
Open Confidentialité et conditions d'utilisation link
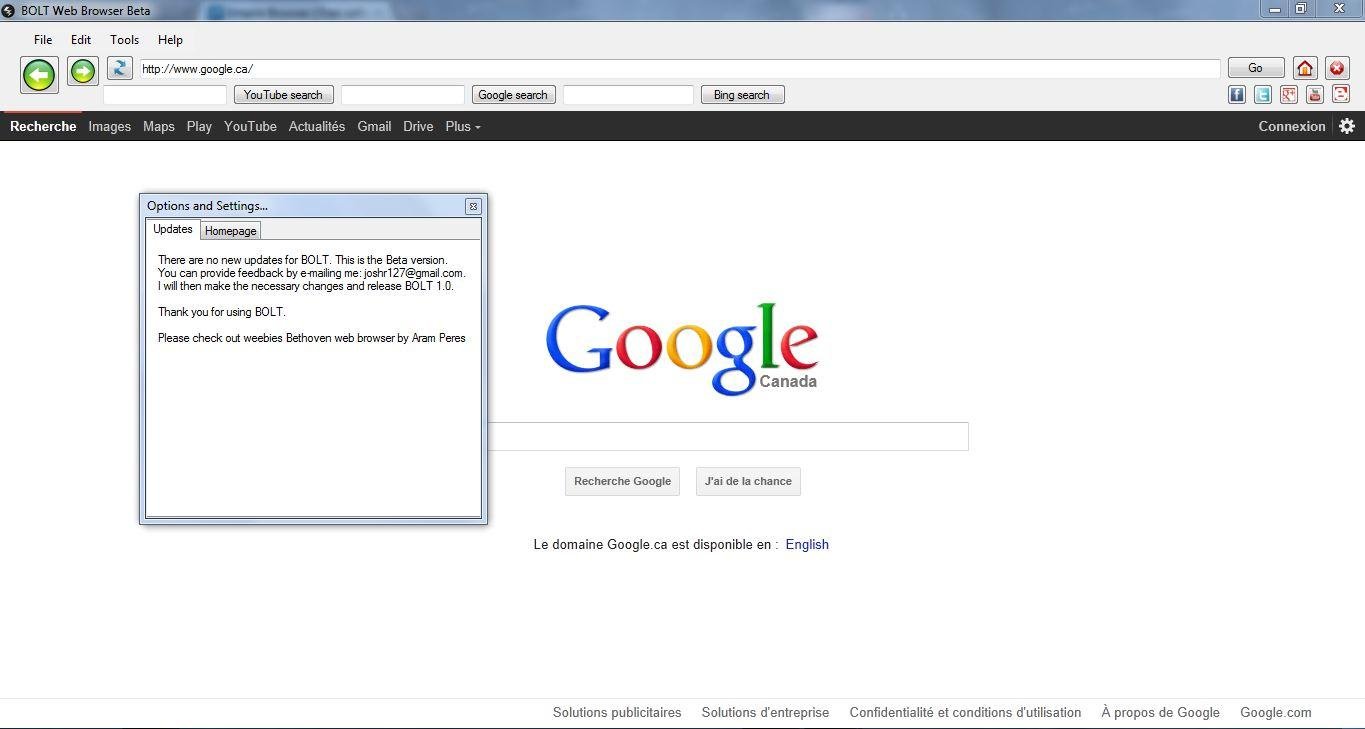[965, 713]
